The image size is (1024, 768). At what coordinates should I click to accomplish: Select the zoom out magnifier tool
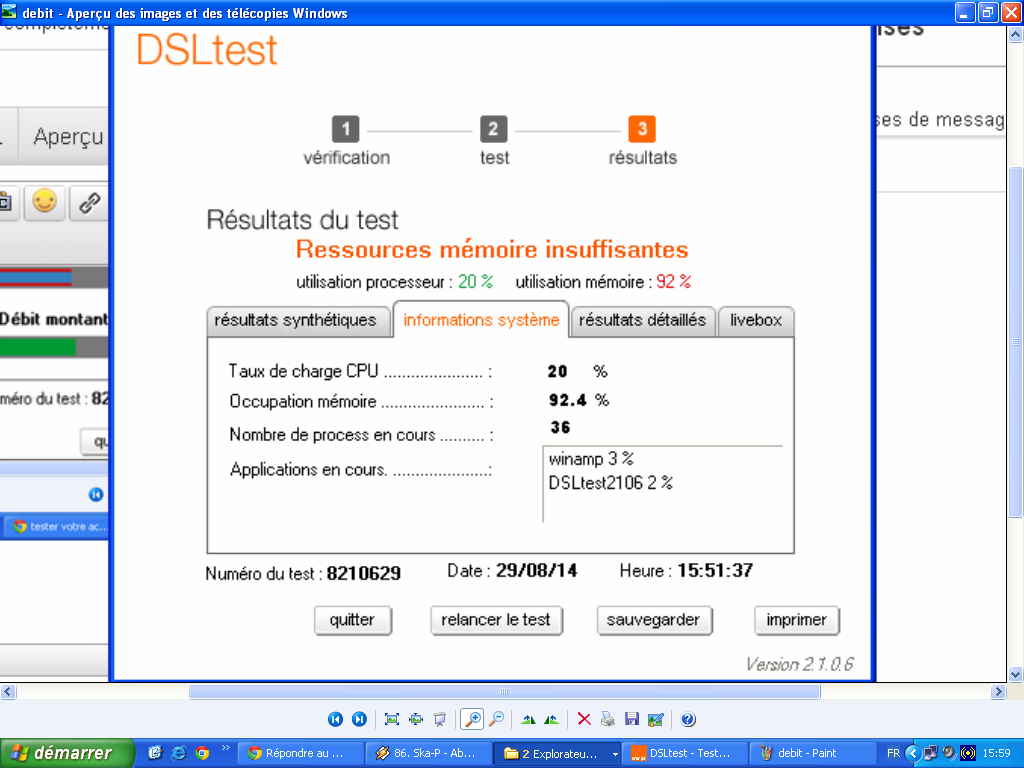pos(495,719)
